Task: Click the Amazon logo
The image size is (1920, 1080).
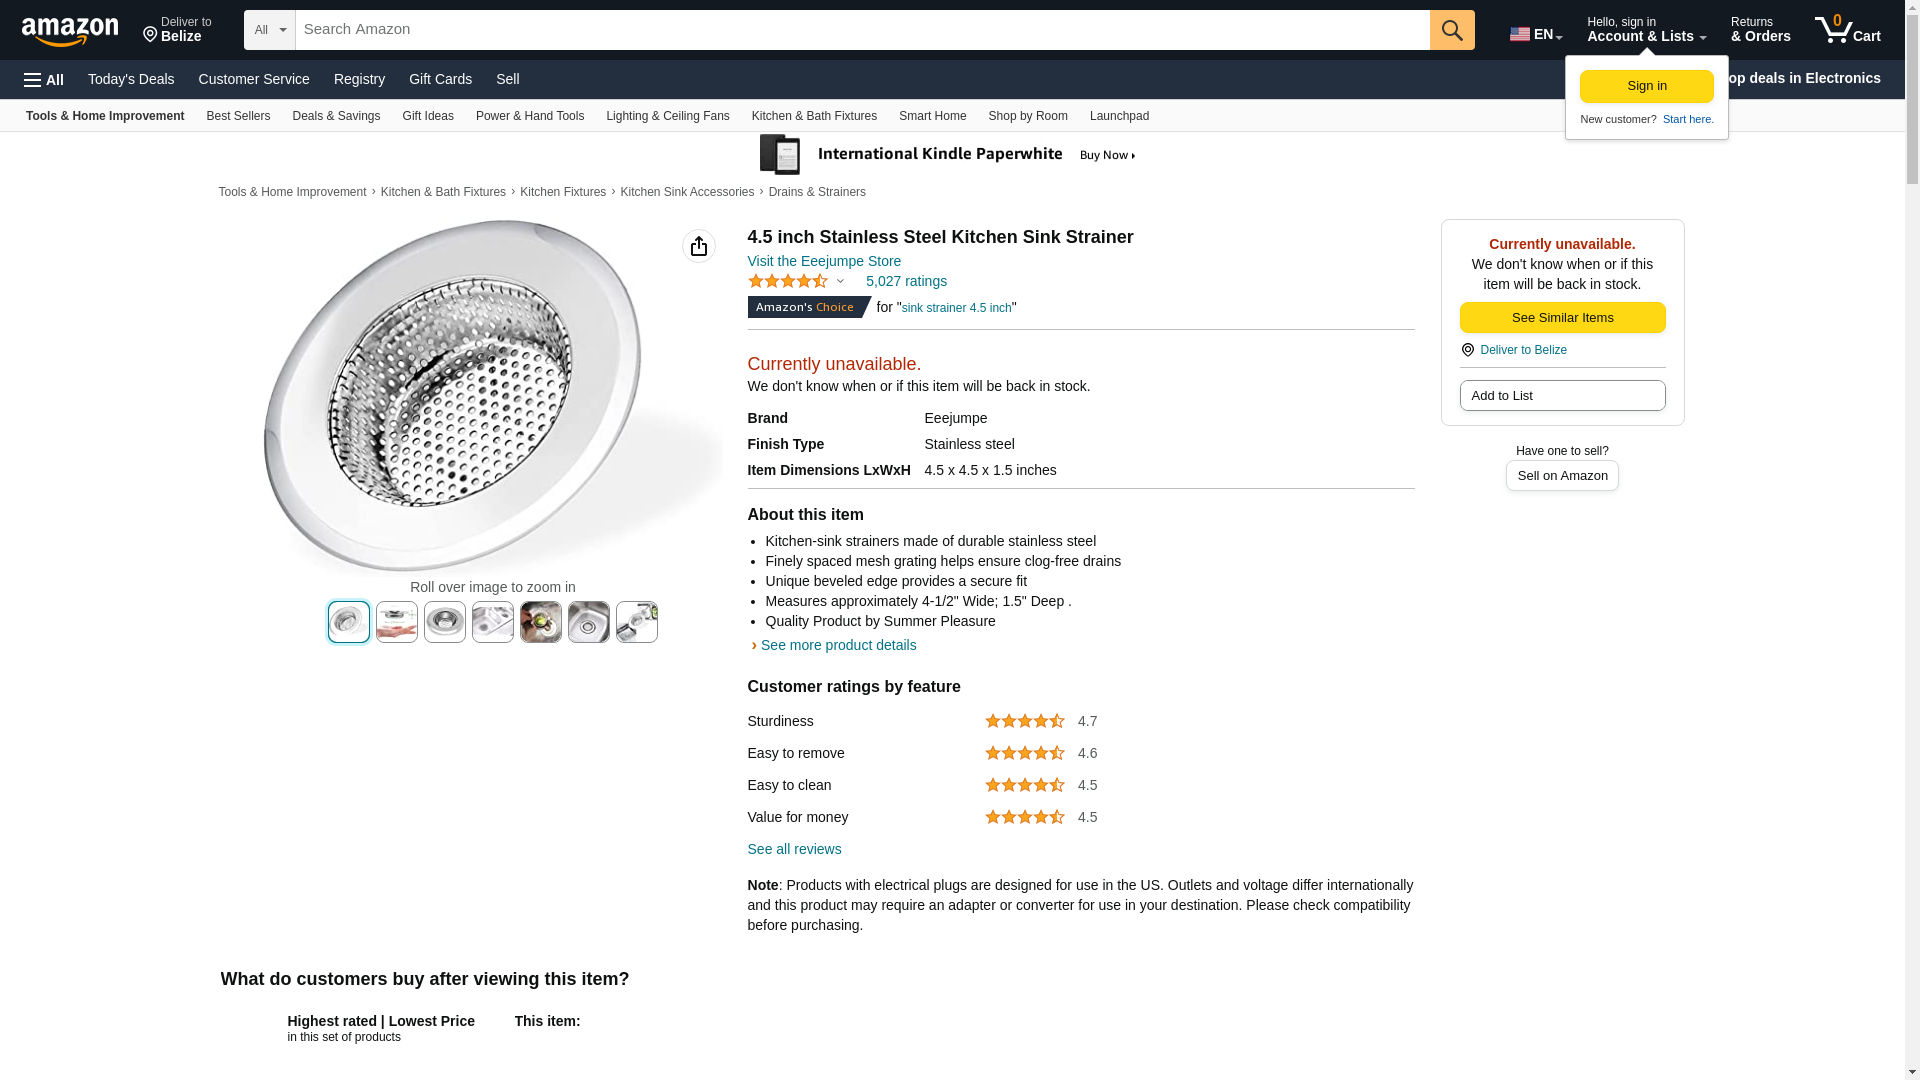Action: click(70, 31)
